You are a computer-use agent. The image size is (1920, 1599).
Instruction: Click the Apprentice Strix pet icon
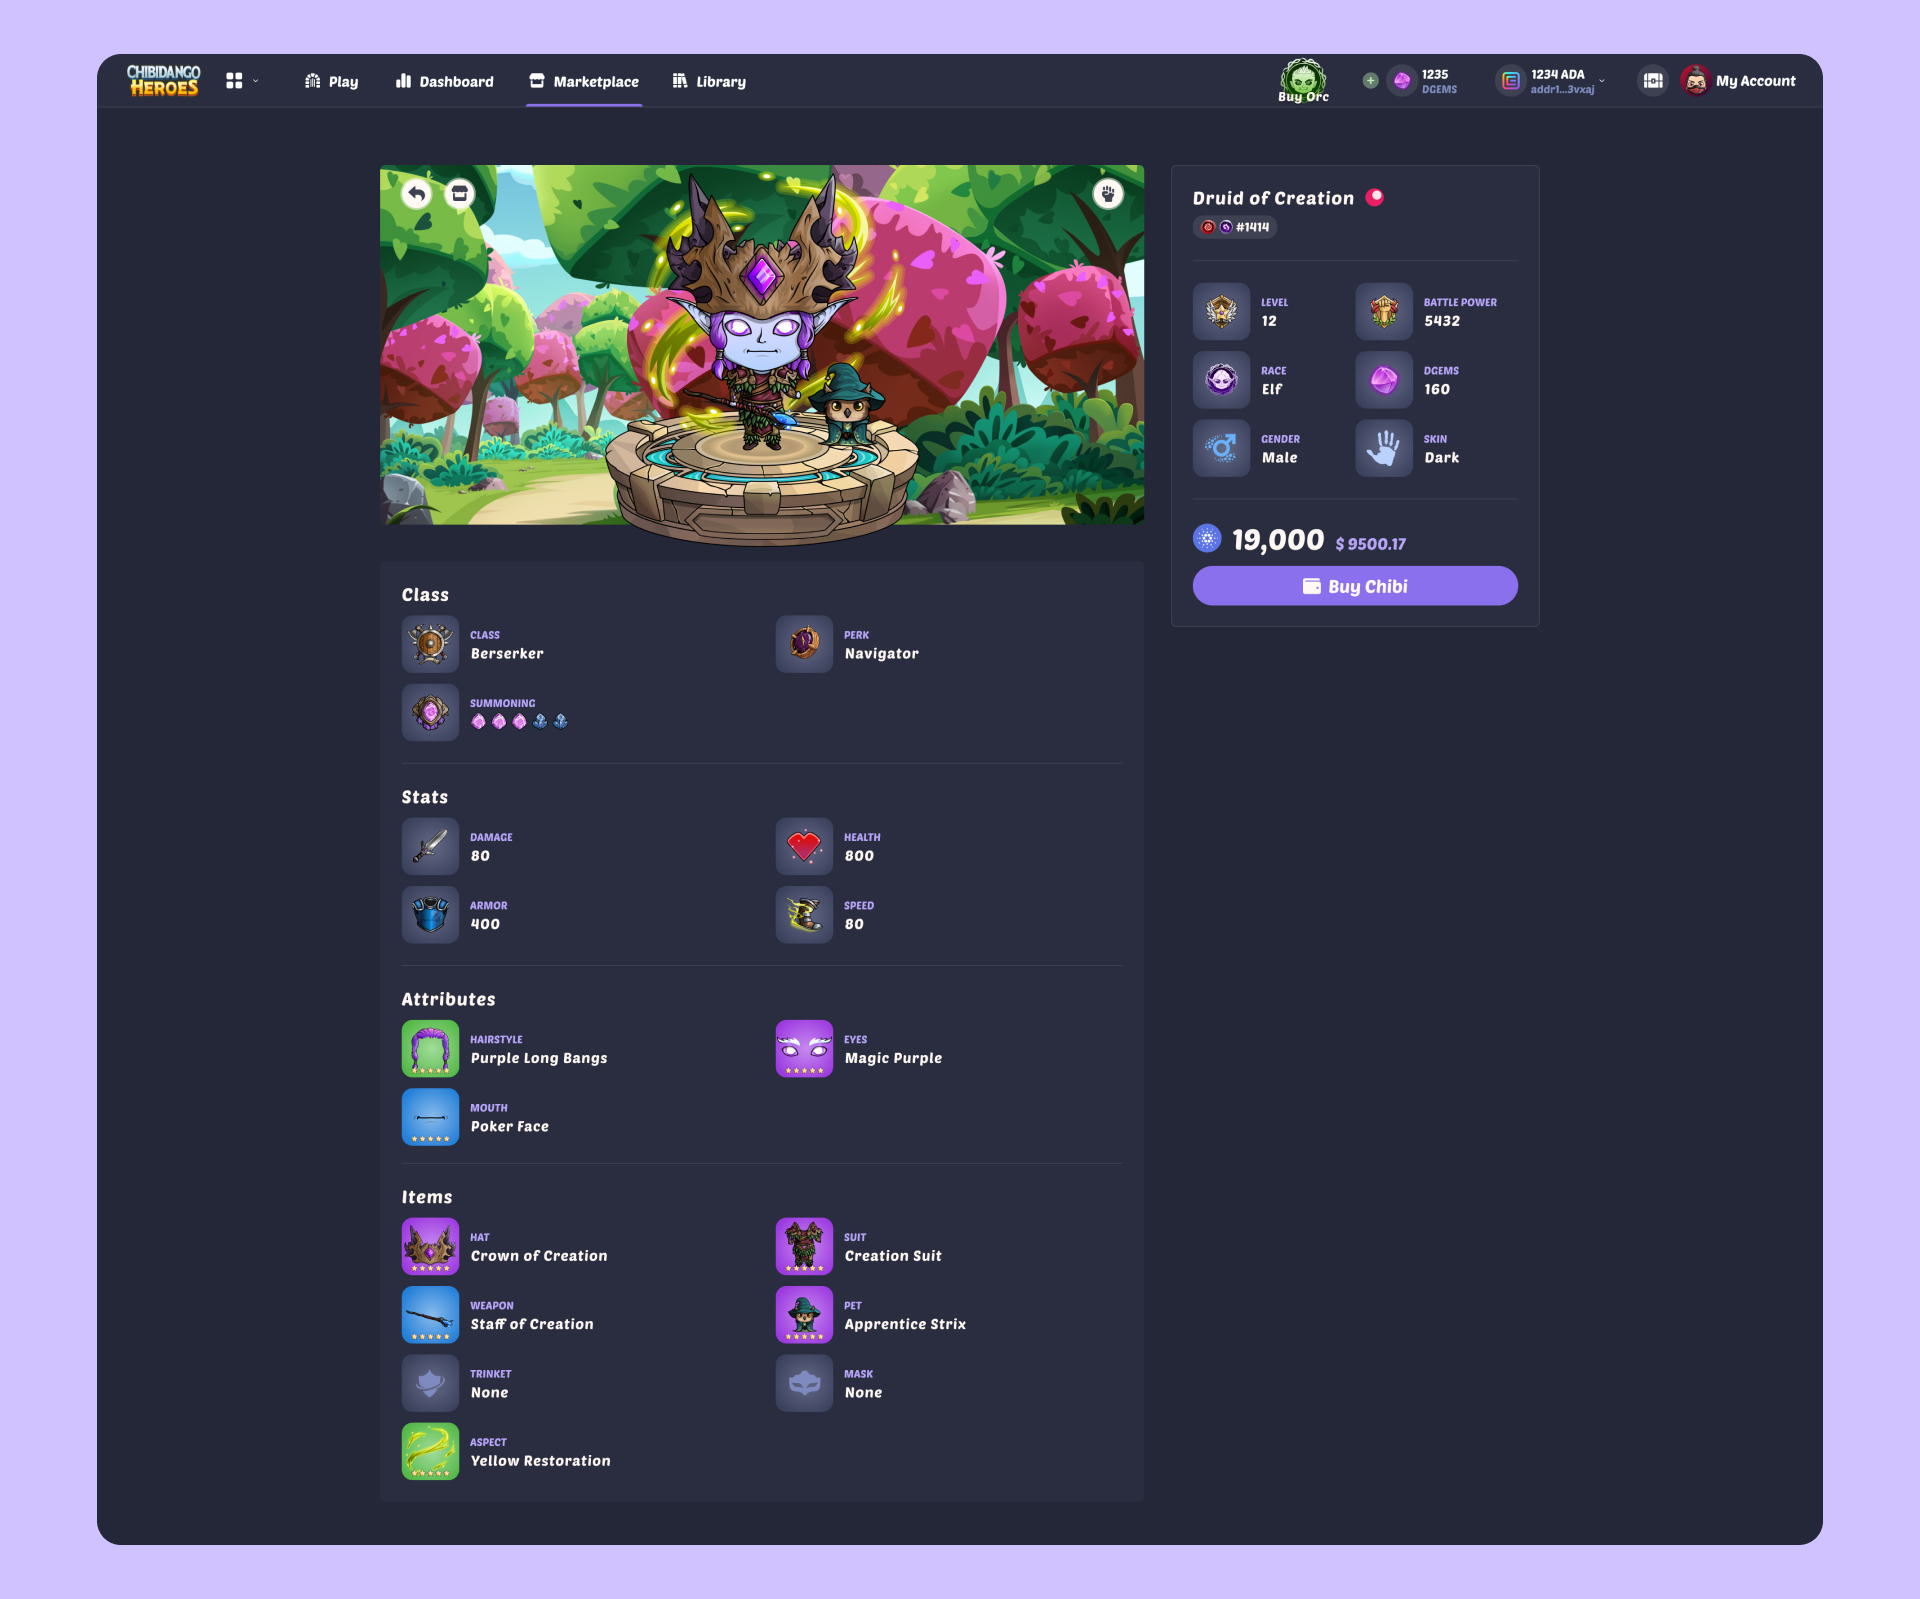804,1314
